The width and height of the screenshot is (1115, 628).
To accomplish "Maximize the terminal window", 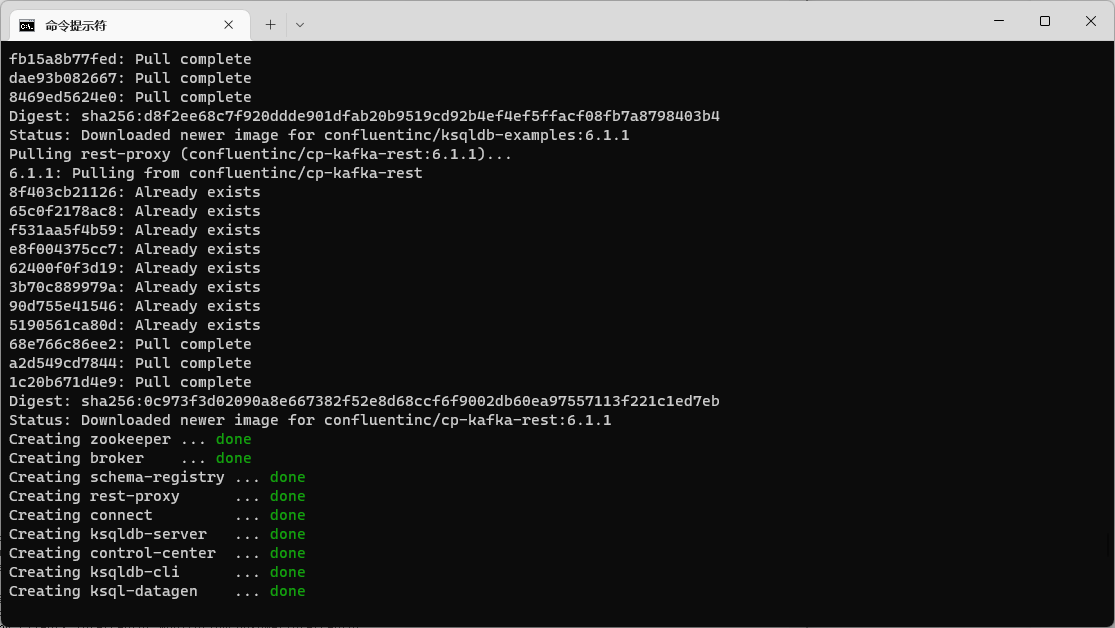I will coord(1045,21).
